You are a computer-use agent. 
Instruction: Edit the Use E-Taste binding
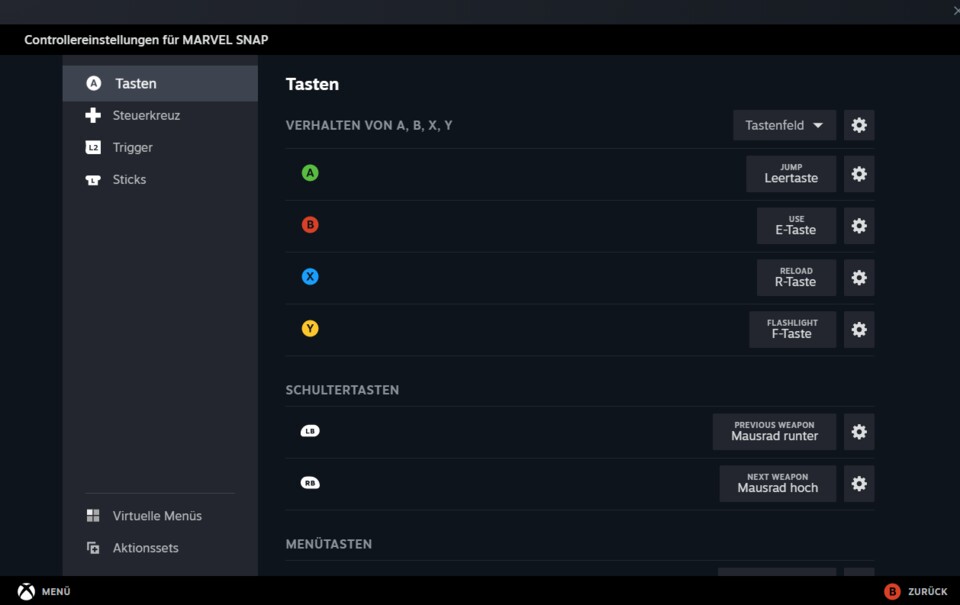796,226
